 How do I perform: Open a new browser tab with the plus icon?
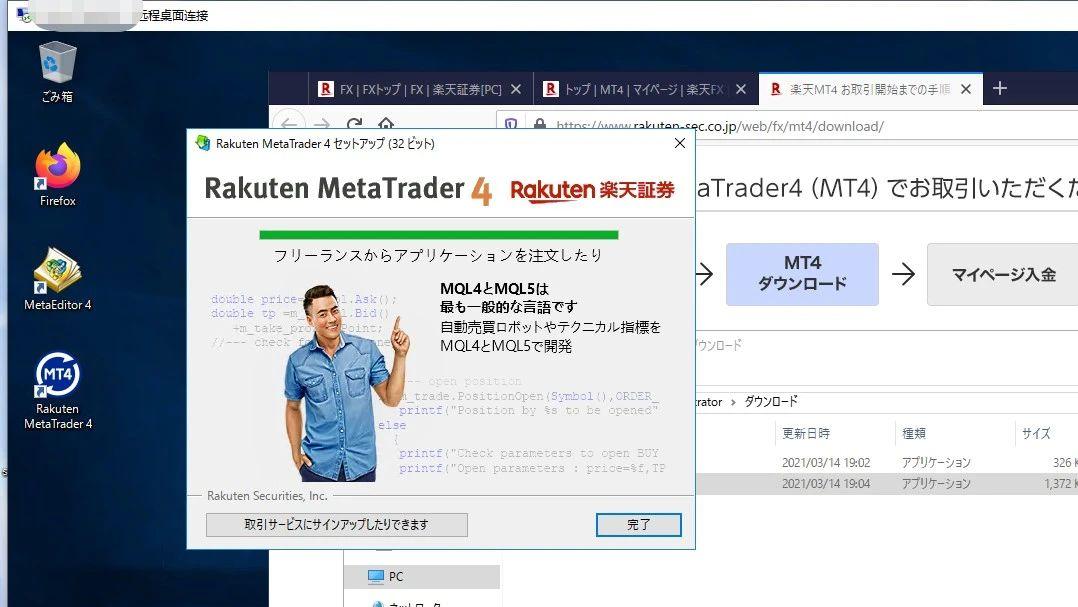coord(999,89)
